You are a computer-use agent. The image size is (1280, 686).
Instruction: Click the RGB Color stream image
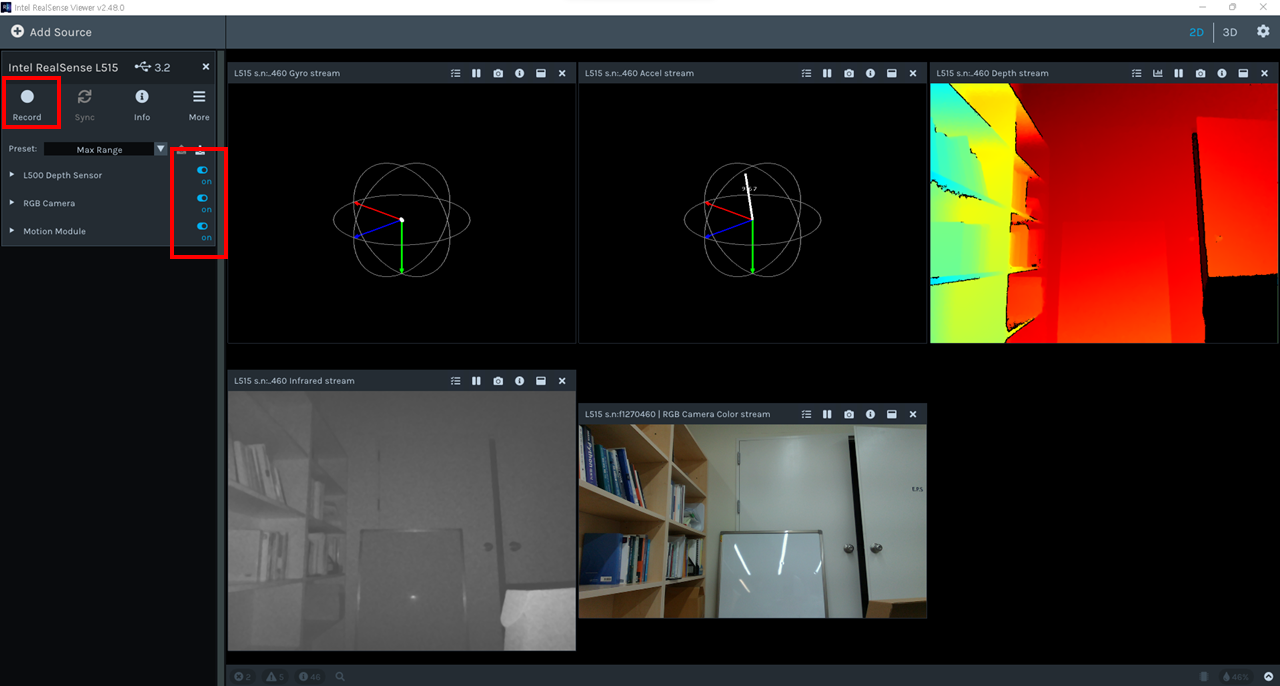tap(753, 521)
